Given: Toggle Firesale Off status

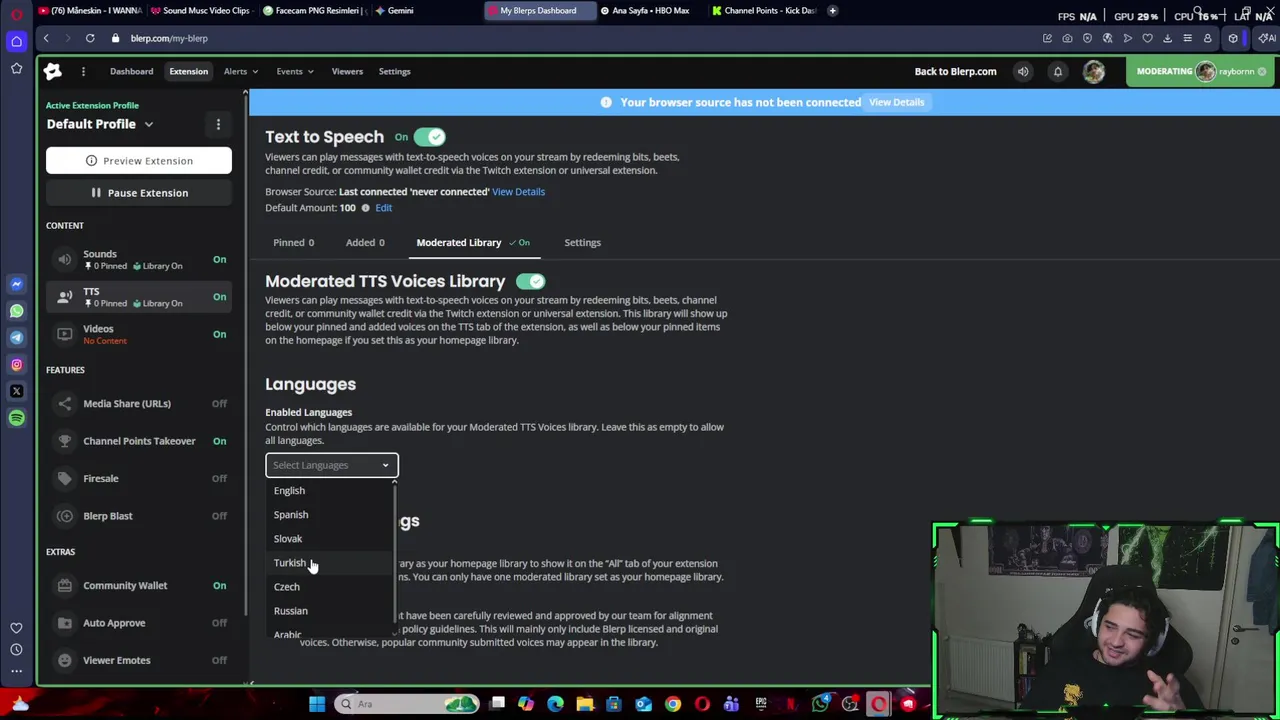Looking at the screenshot, I should click(219, 479).
